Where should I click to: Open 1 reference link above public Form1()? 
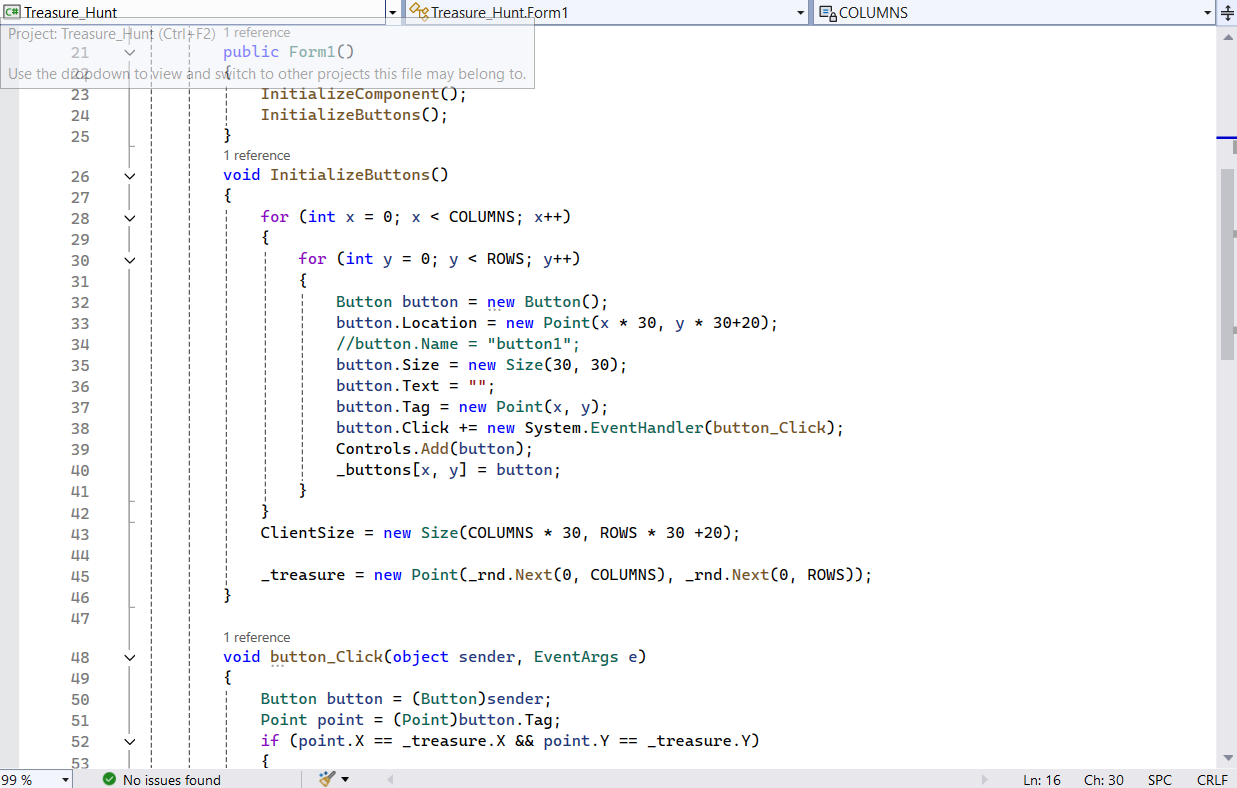click(257, 33)
